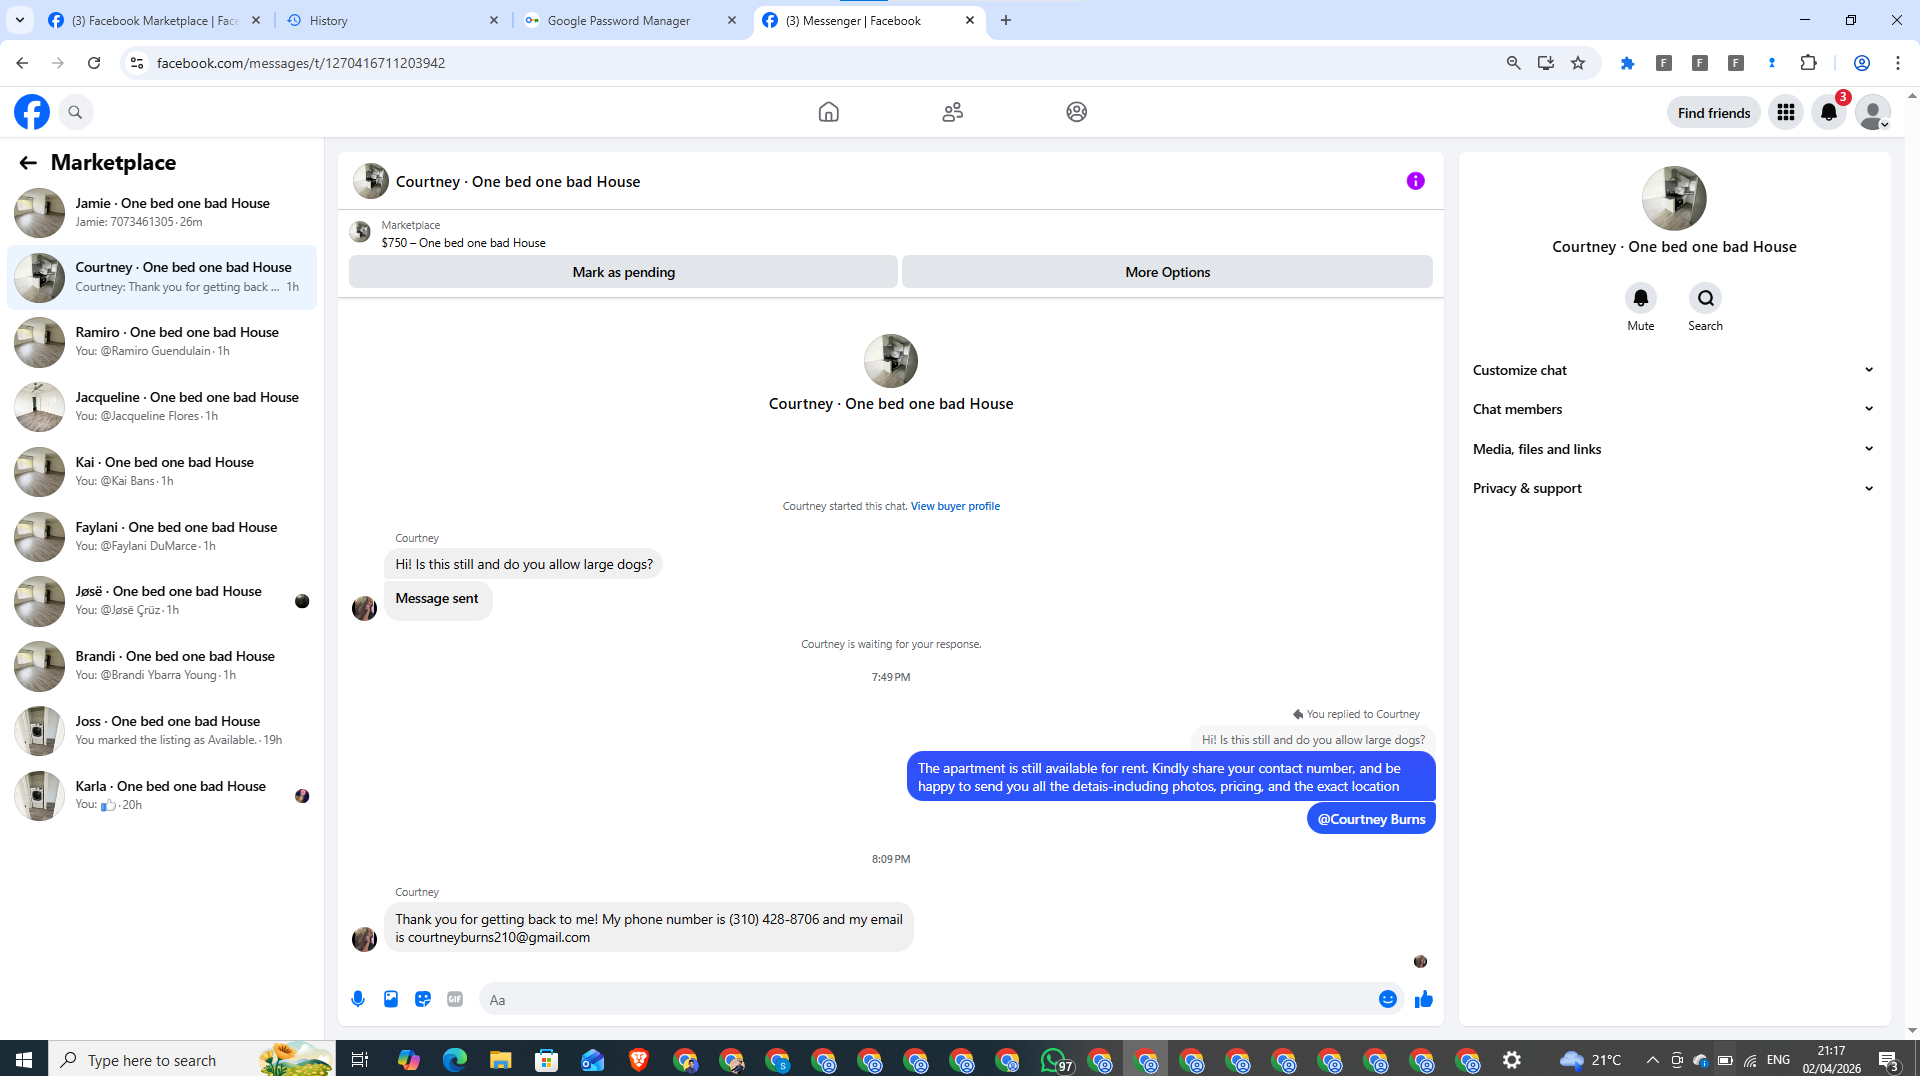Open a new browser tab
Viewport: 1920px width, 1076px height.
tap(1006, 20)
